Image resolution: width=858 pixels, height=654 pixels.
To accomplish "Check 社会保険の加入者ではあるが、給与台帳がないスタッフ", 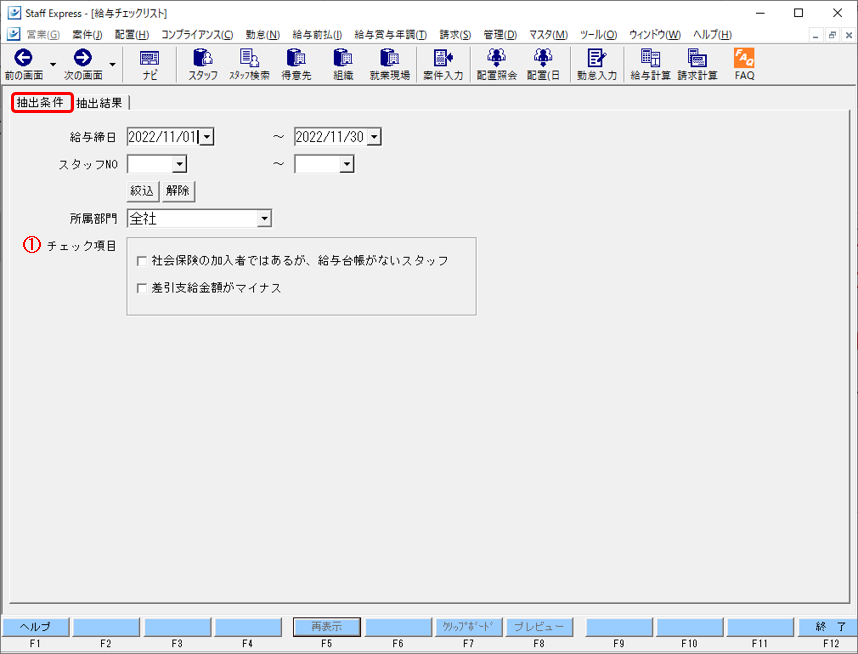I will click(x=142, y=261).
